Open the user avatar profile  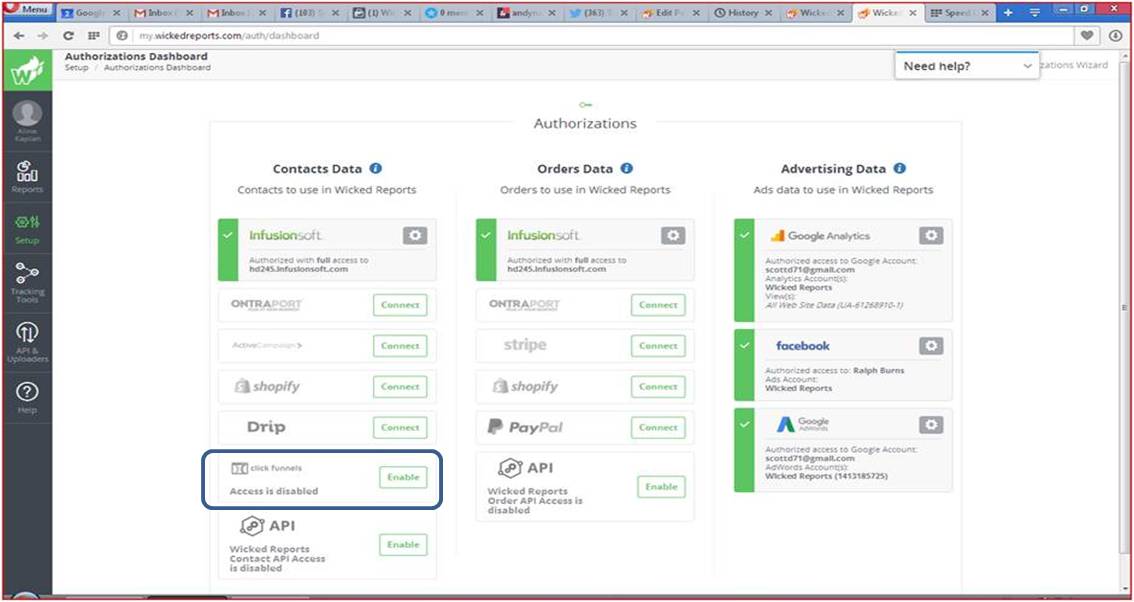(x=27, y=114)
